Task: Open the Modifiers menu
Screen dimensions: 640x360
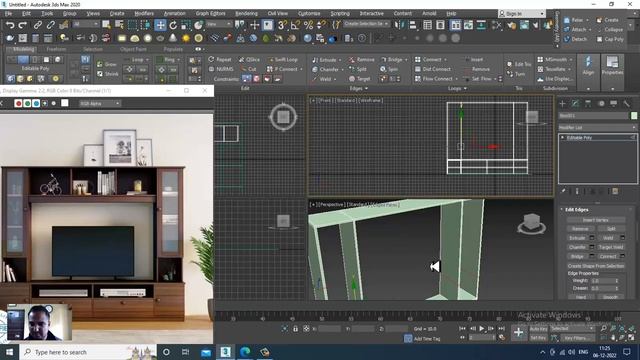Action: pyautogui.click(x=144, y=13)
